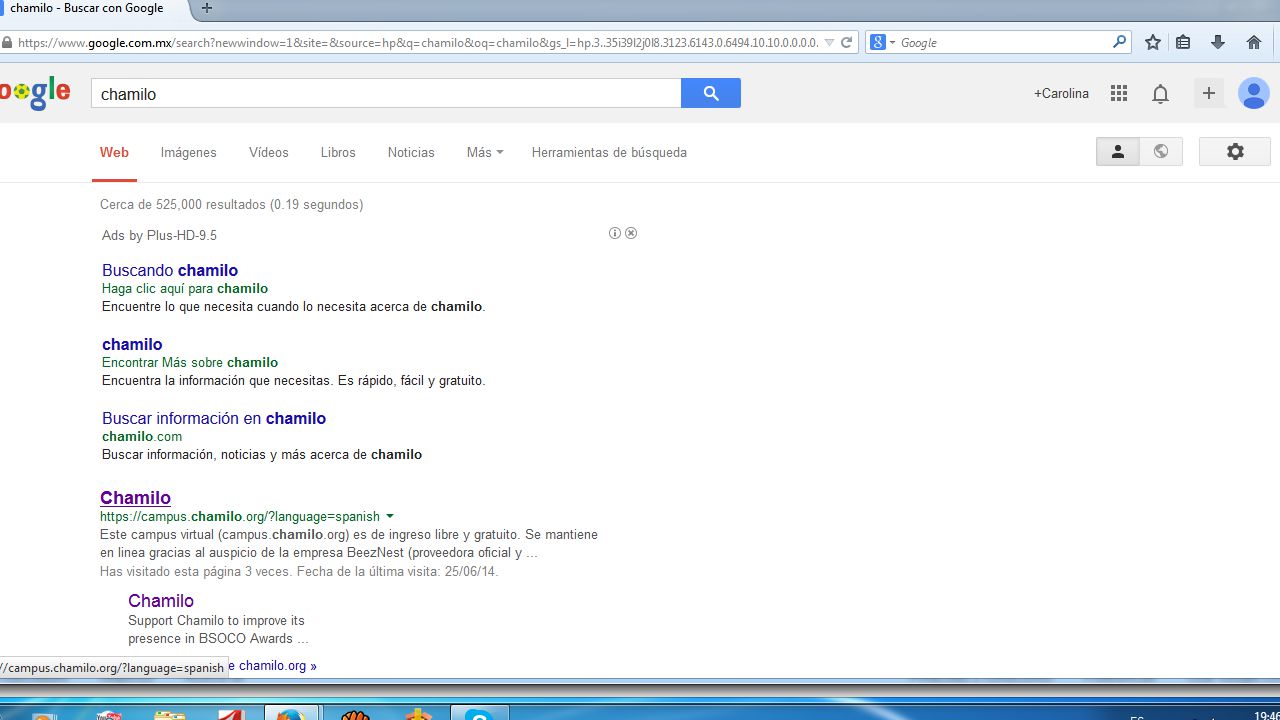Click 'Has visitado esta página 3 veces' text

(x=194, y=571)
